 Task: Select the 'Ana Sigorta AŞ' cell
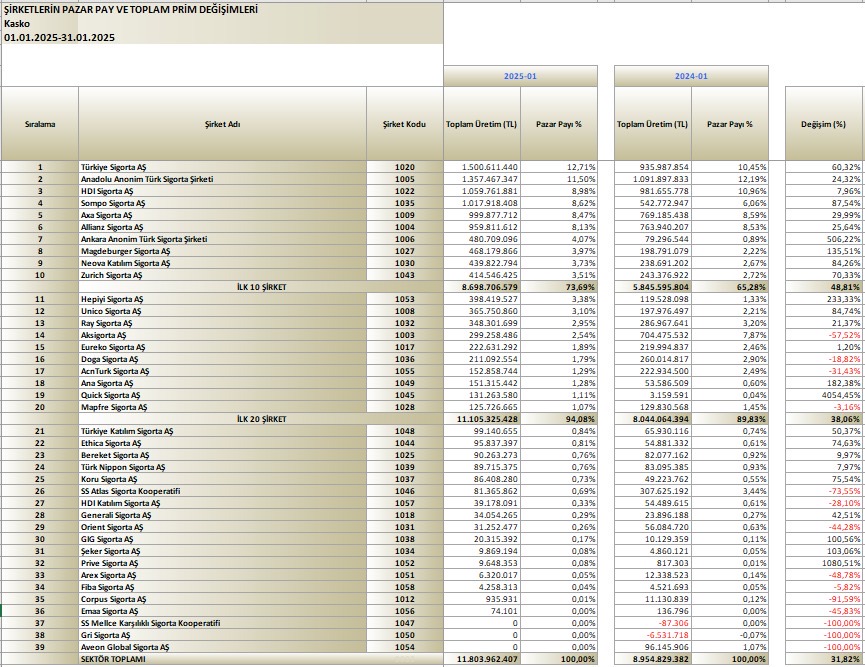pyautogui.click(x=222, y=383)
